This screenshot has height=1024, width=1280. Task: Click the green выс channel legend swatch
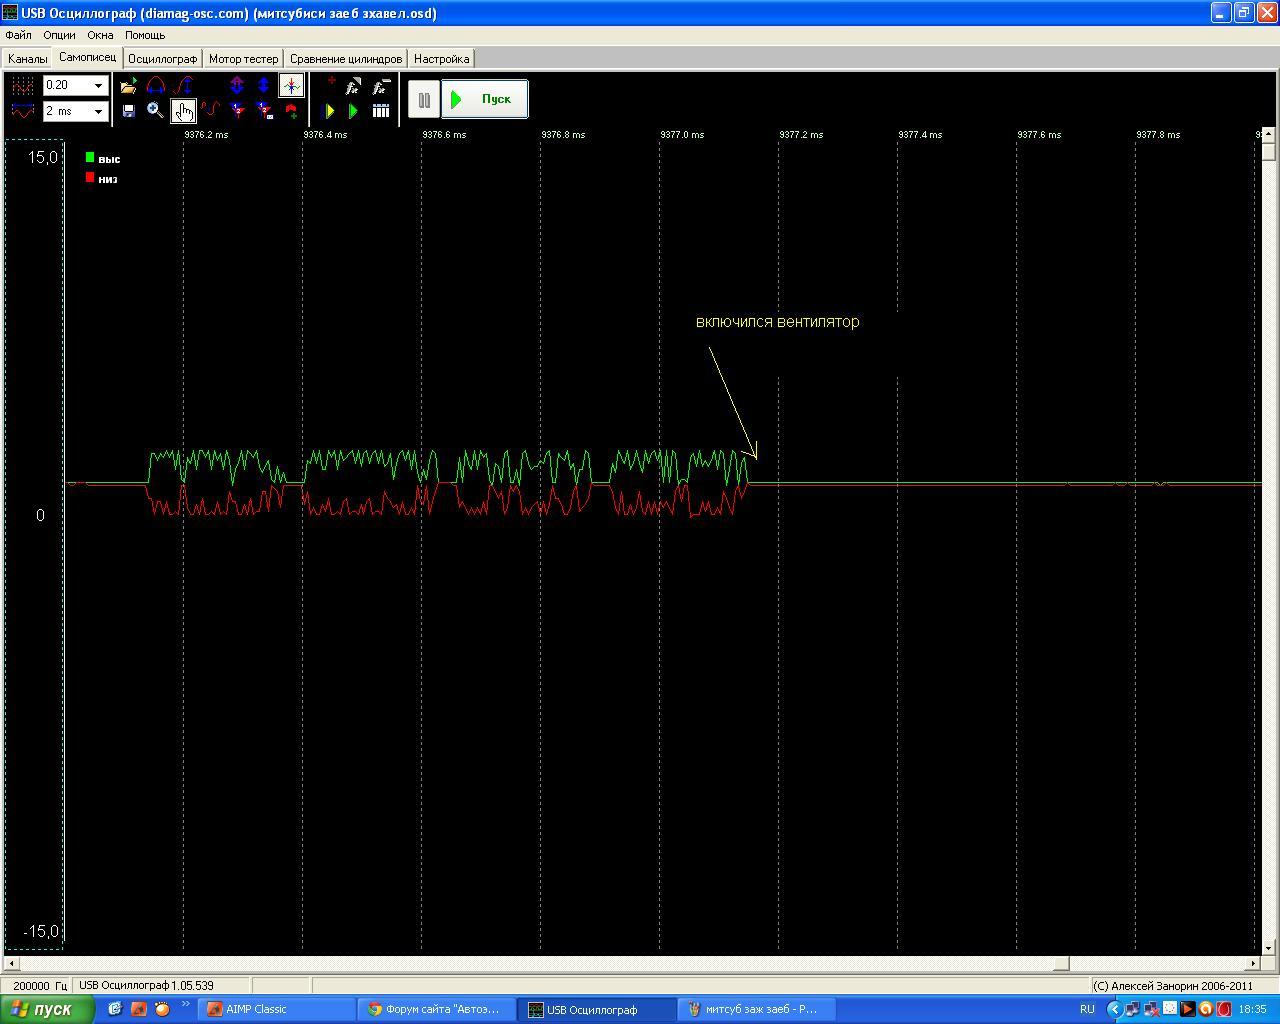(x=90, y=158)
